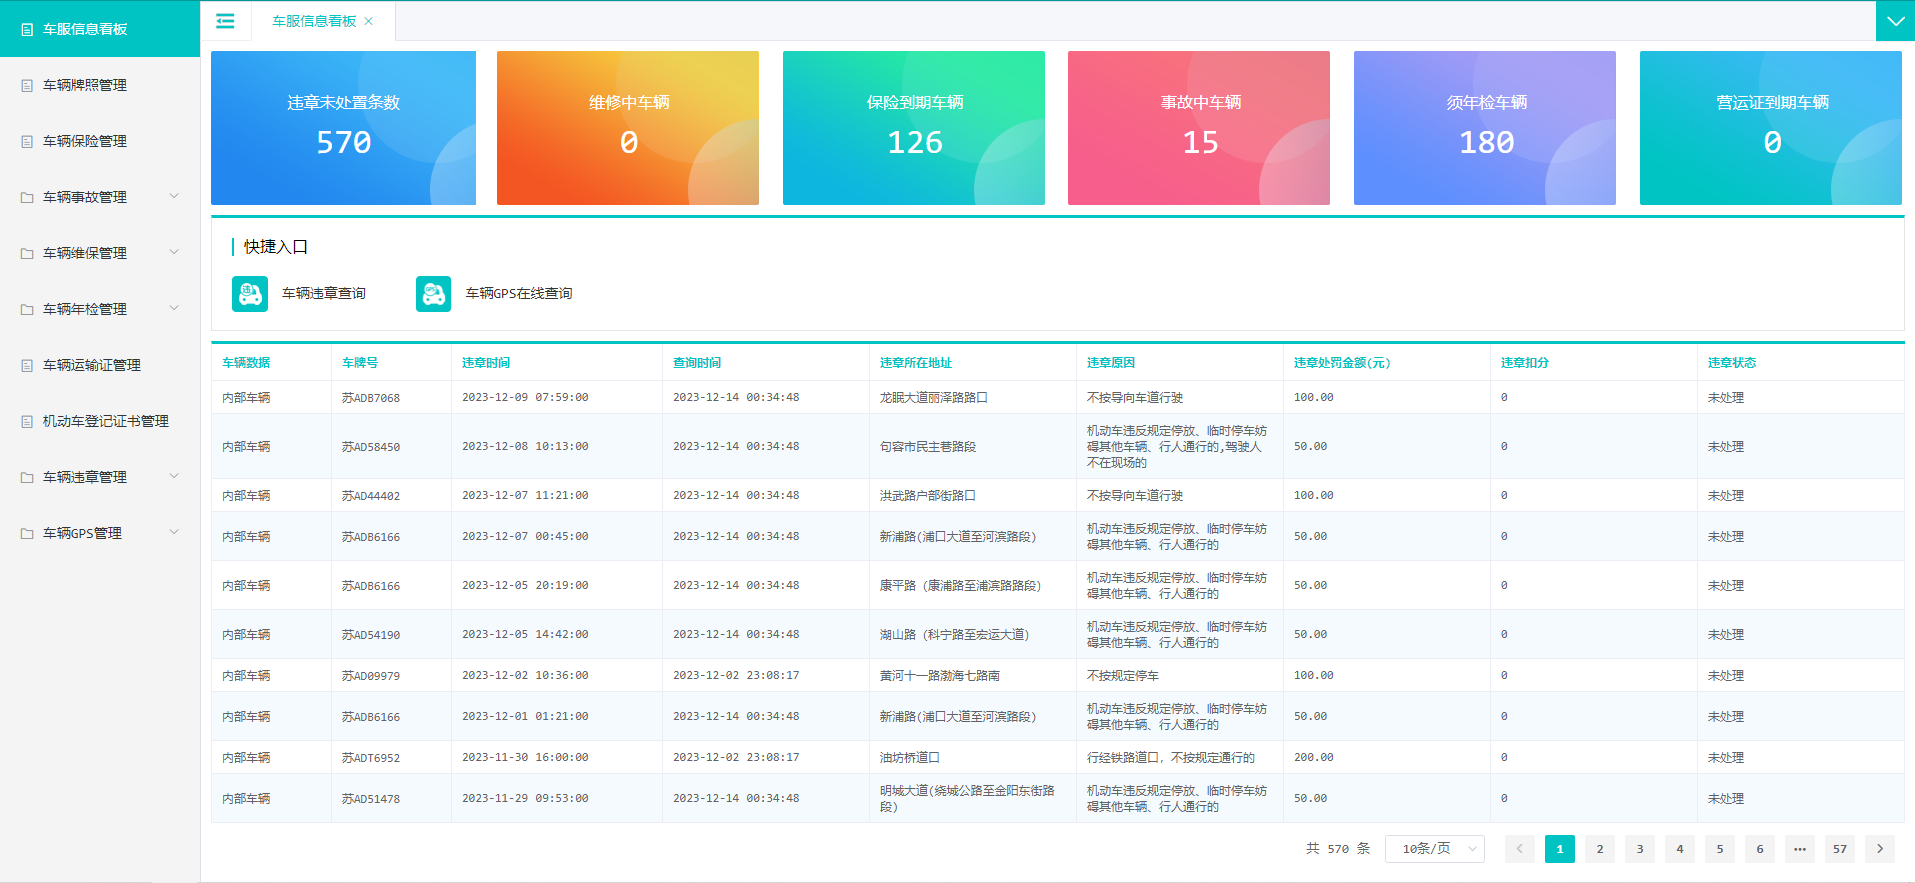Viewport: 1915px width, 883px height.
Task: Open the top-right tab dropdown chevron
Action: pyautogui.click(x=1895, y=21)
